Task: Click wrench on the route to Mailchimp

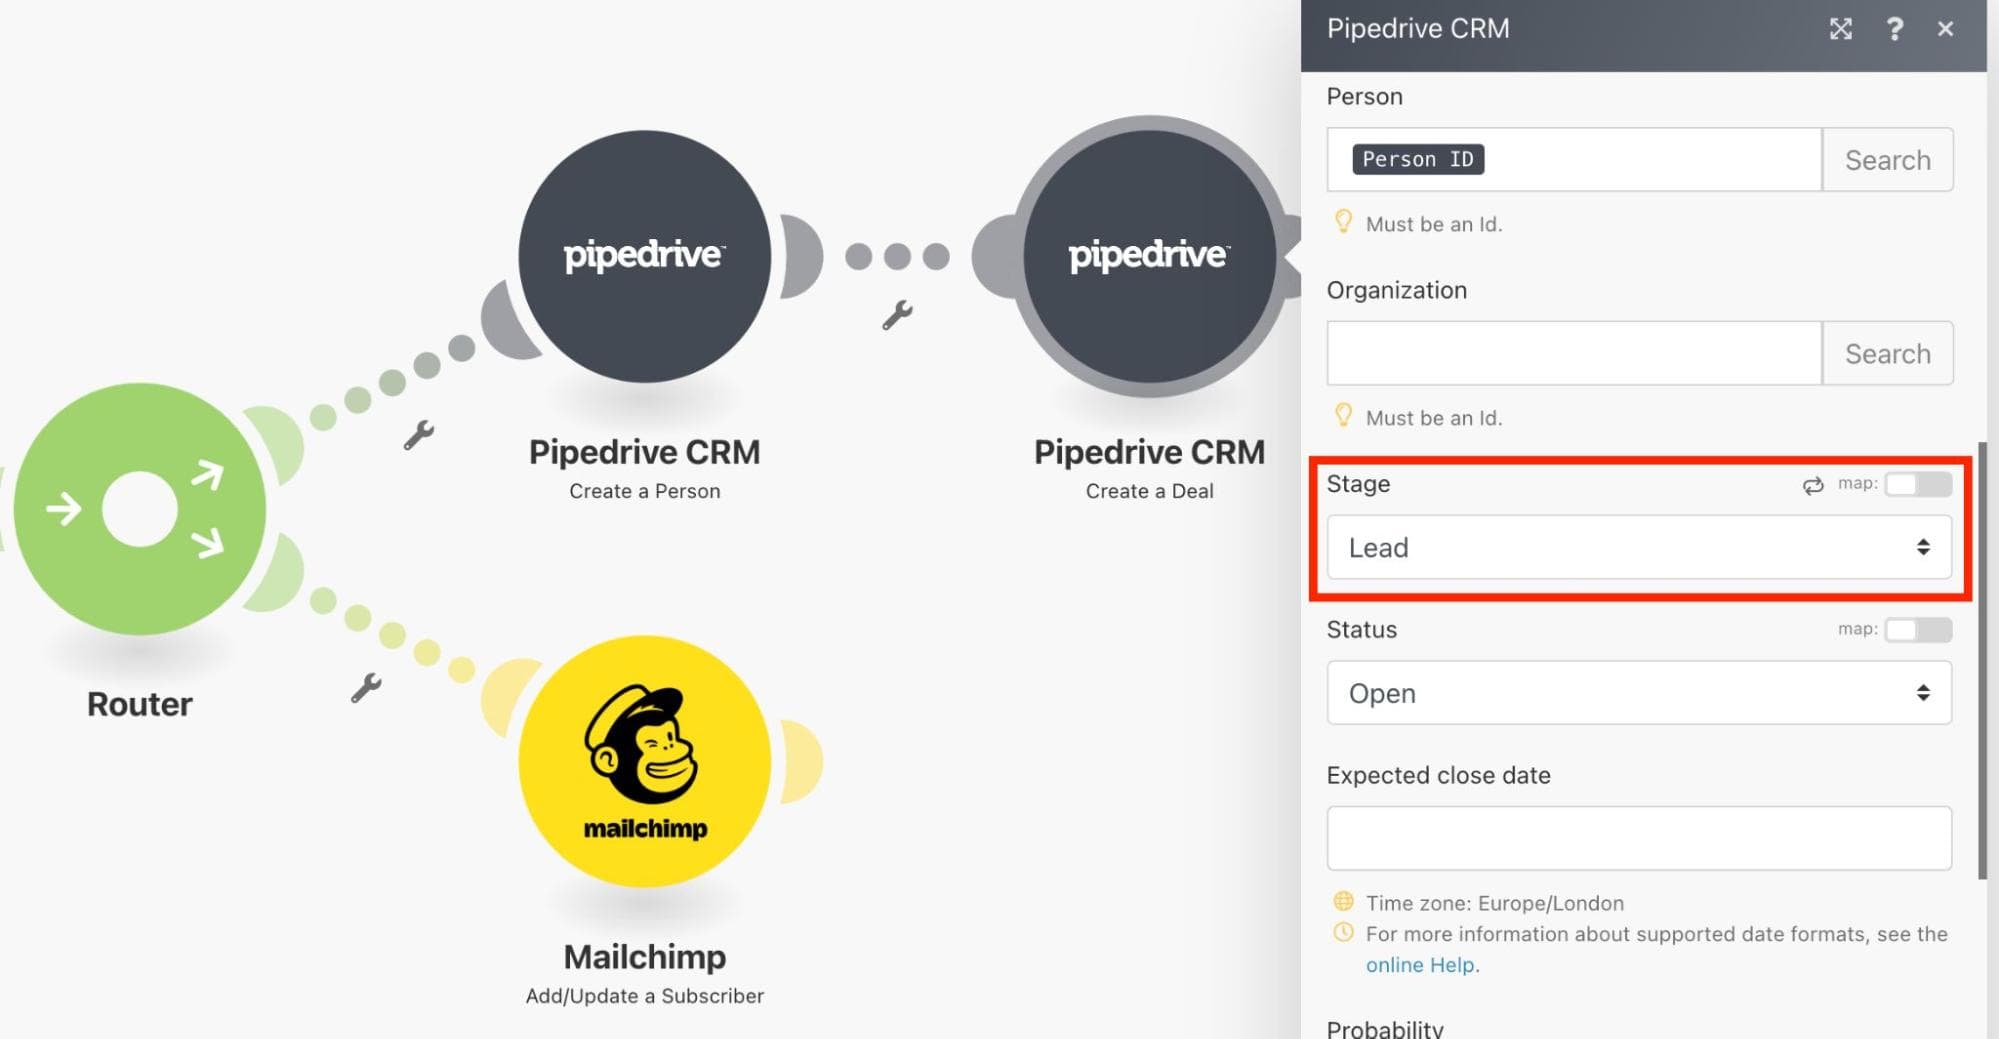Action: pos(366,688)
